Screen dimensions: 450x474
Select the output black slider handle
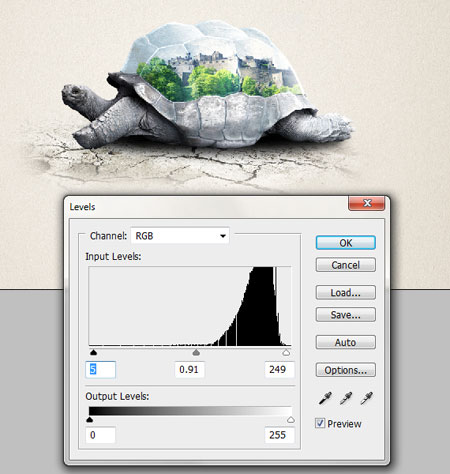point(89,420)
